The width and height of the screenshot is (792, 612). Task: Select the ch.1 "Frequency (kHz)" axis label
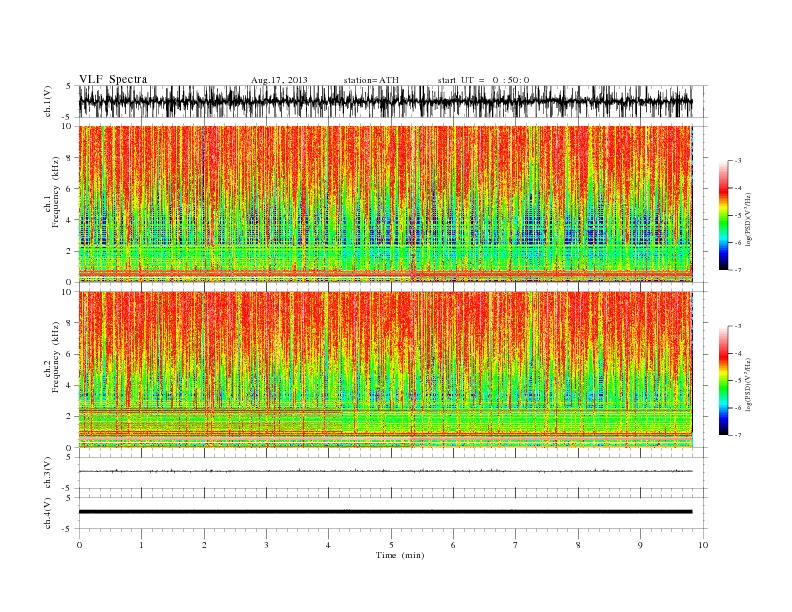[56, 192]
